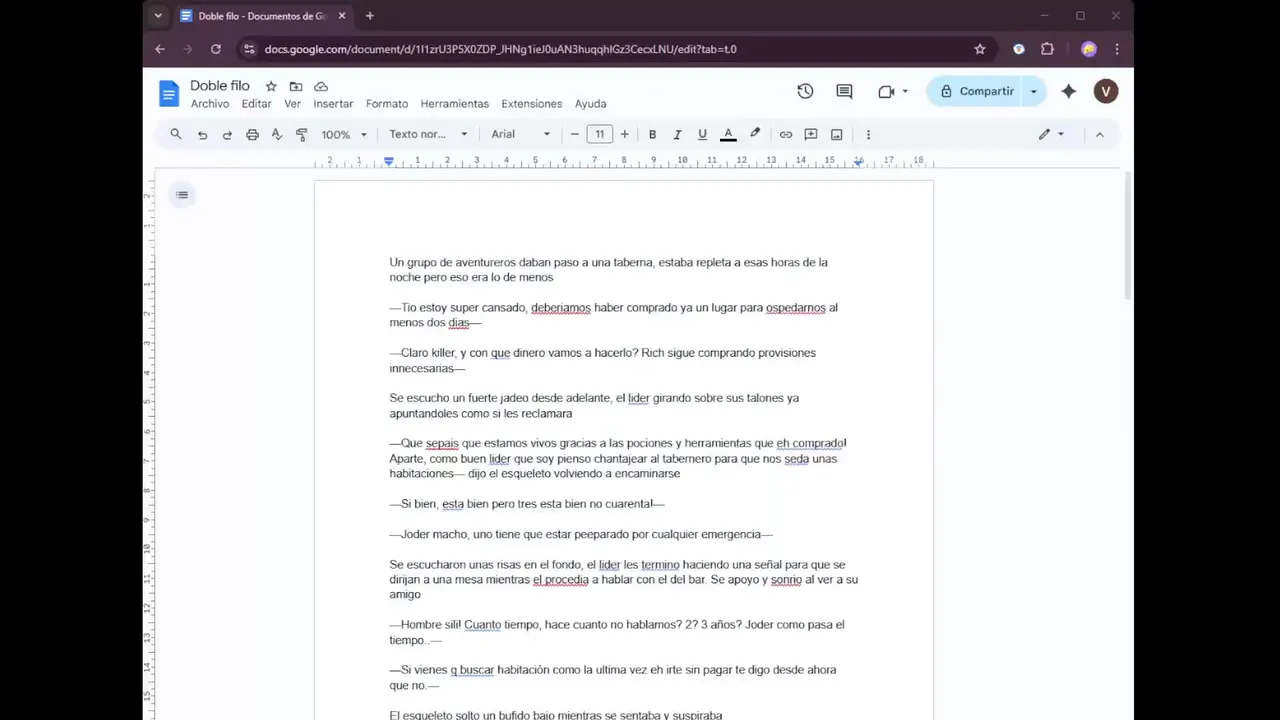Image resolution: width=1280 pixels, height=720 pixels.
Task: Activate the paint format tool
Action: point(302,134)
